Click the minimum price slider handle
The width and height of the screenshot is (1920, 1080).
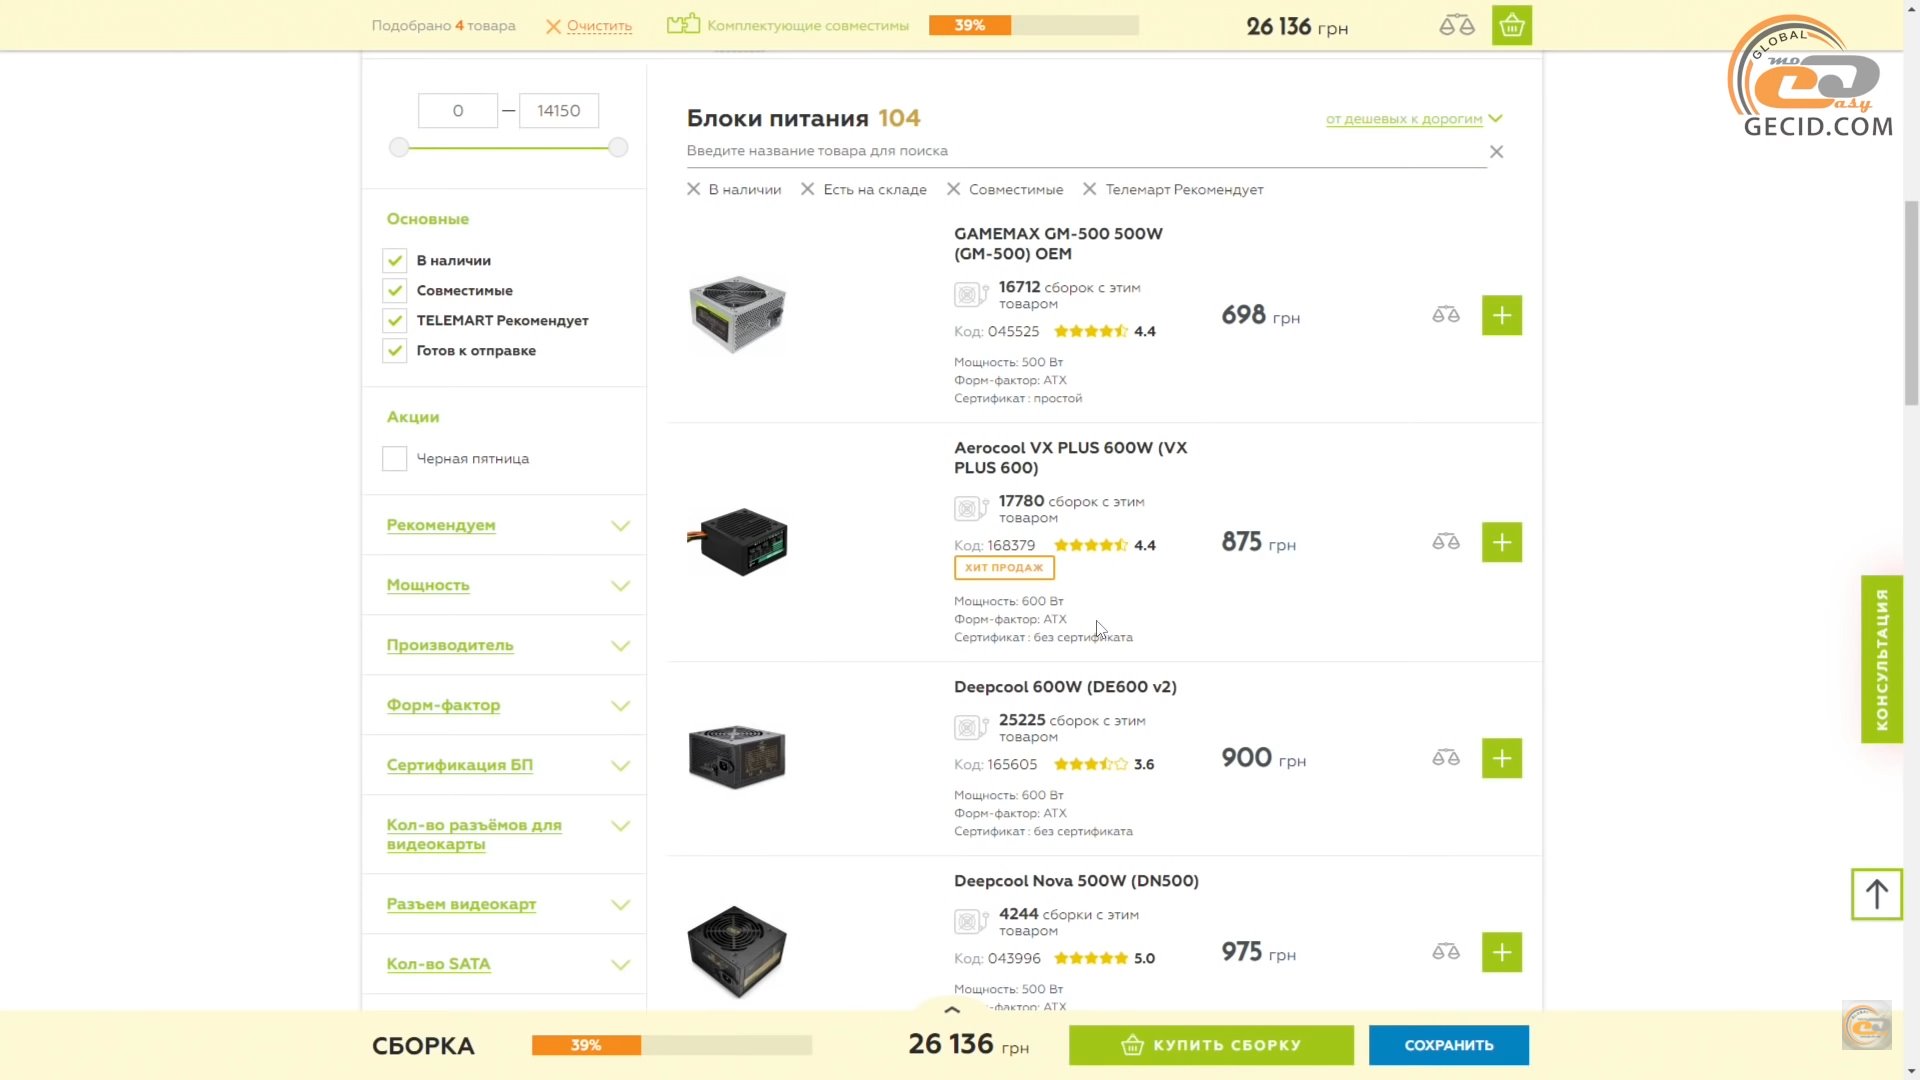(x=399, y=148)
